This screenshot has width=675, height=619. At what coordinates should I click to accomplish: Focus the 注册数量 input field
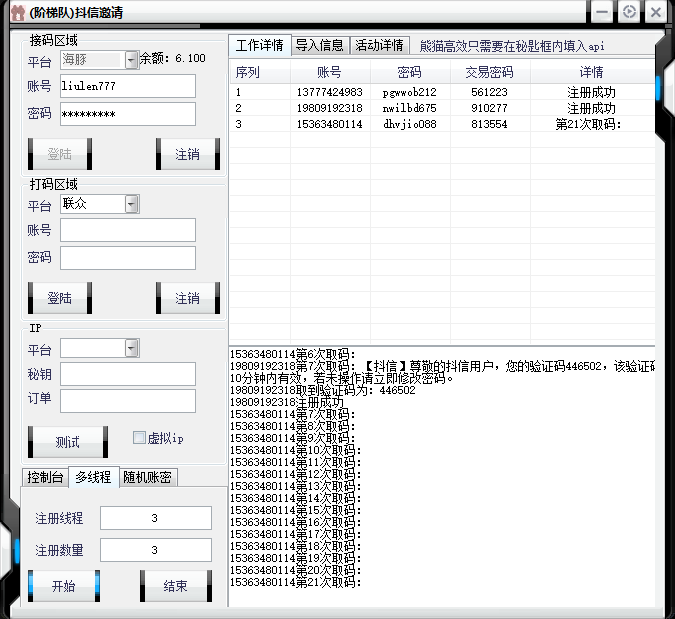156,550
